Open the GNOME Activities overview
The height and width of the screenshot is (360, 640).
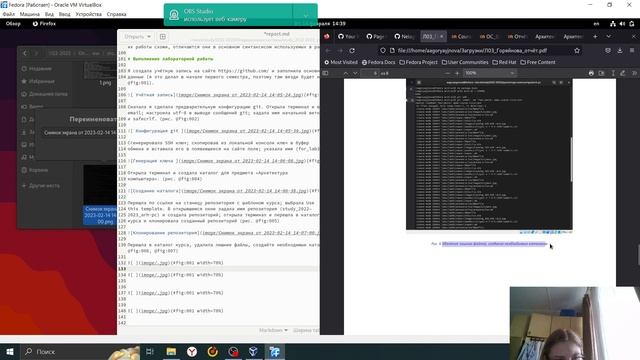pyautogui.click(x=13, y=24)
